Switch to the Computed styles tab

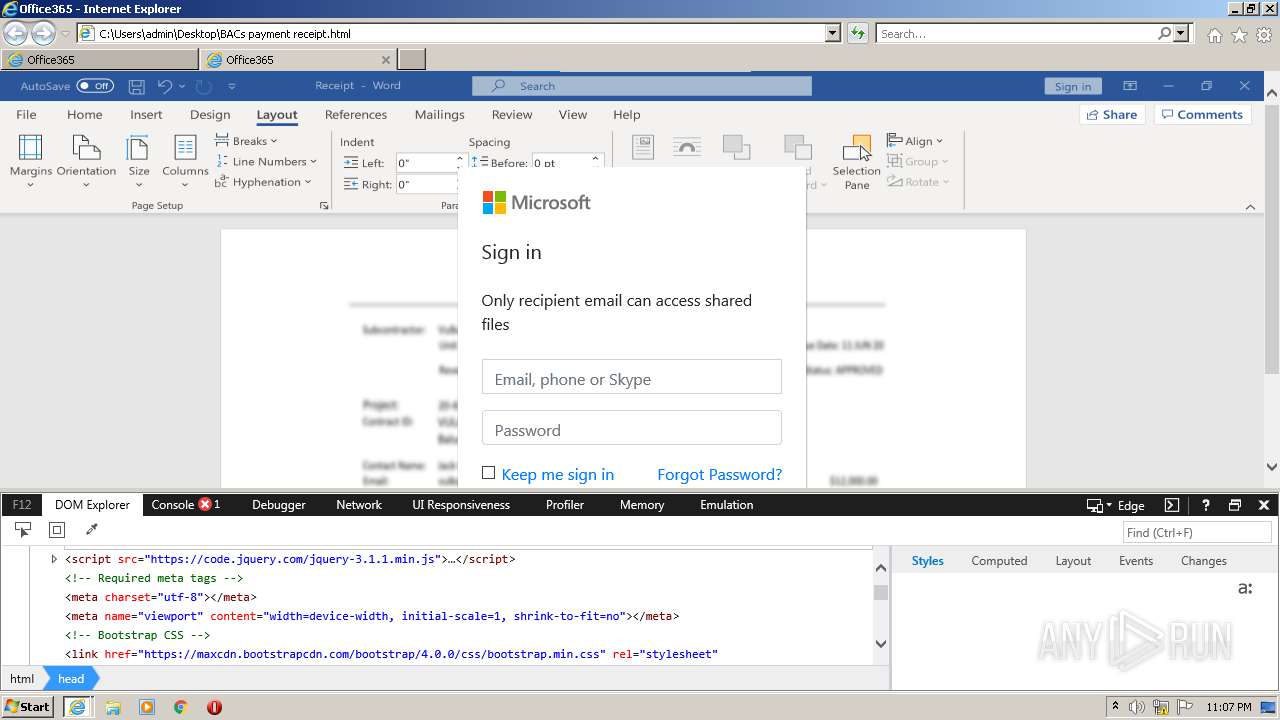click(999, 561)
